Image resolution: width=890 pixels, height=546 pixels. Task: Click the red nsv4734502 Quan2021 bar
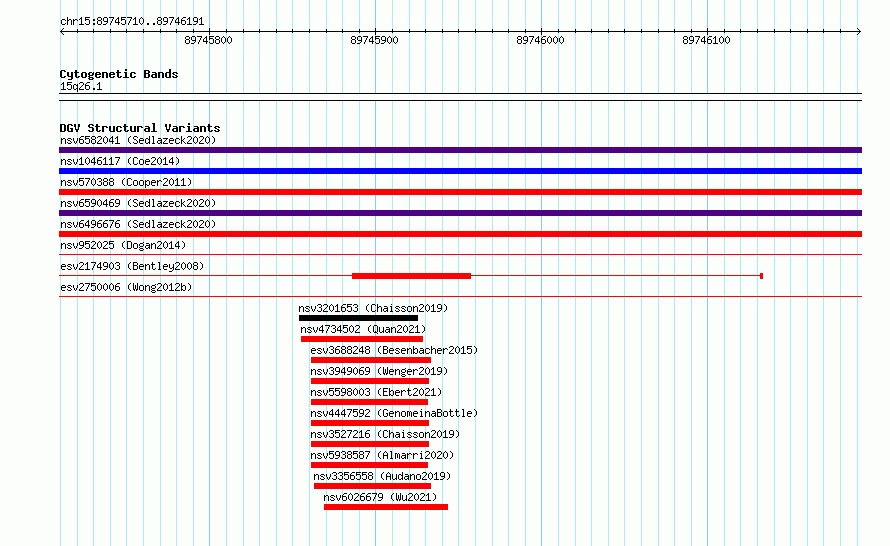362,339
